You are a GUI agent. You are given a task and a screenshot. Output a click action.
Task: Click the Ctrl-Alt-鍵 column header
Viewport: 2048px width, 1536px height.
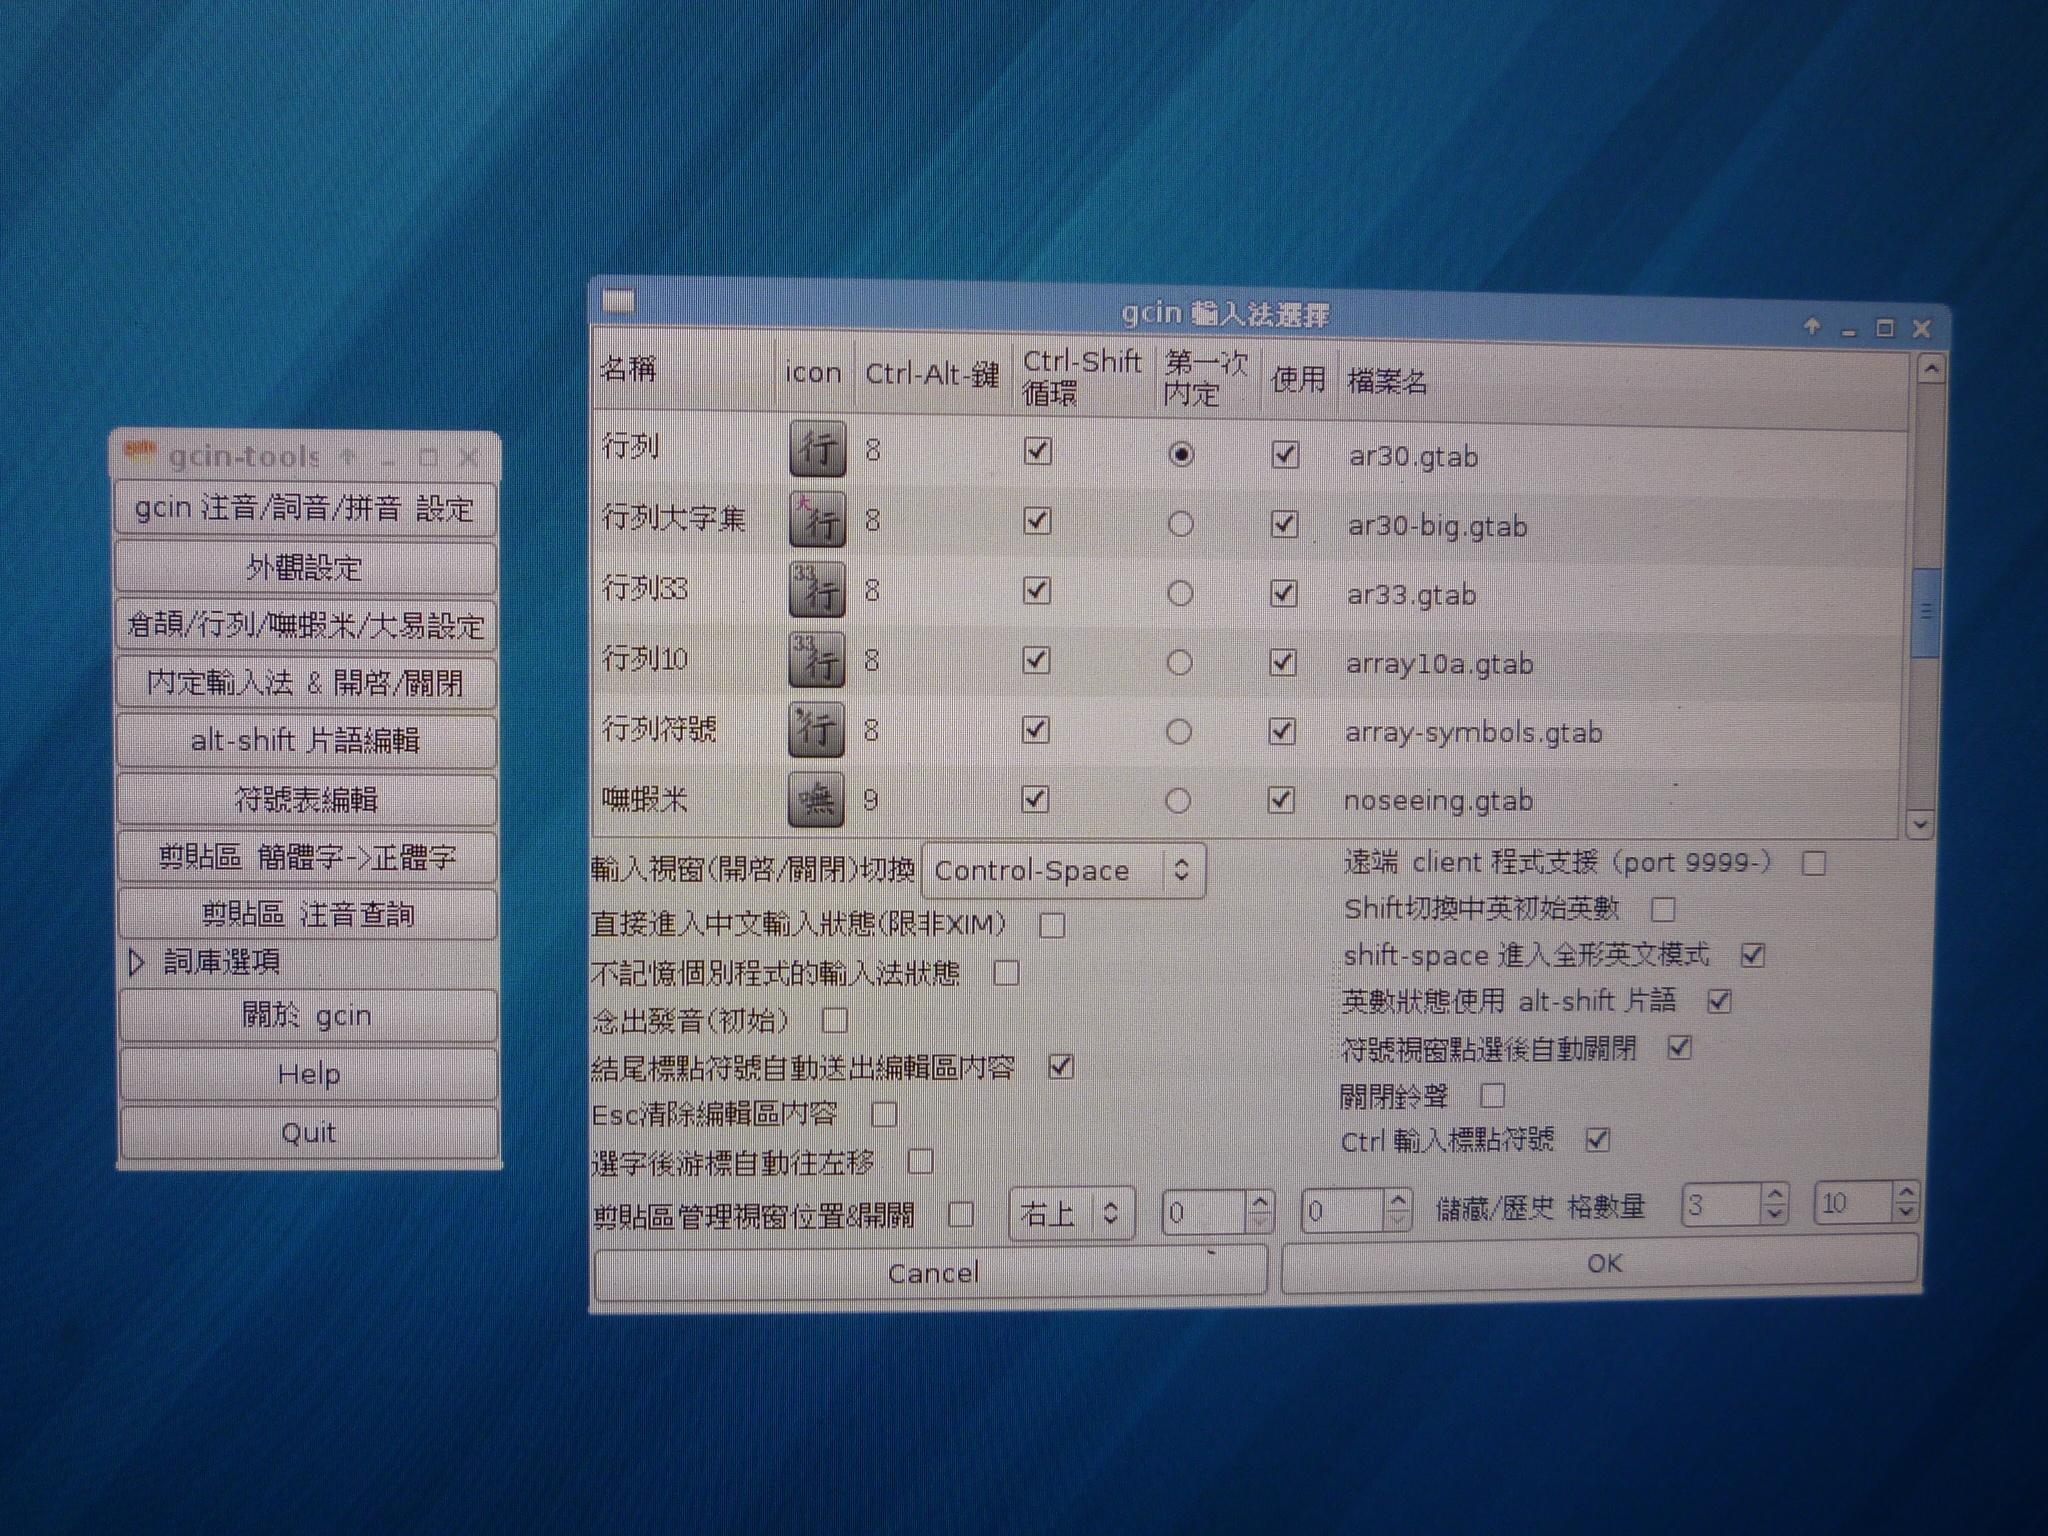[933, 374]
